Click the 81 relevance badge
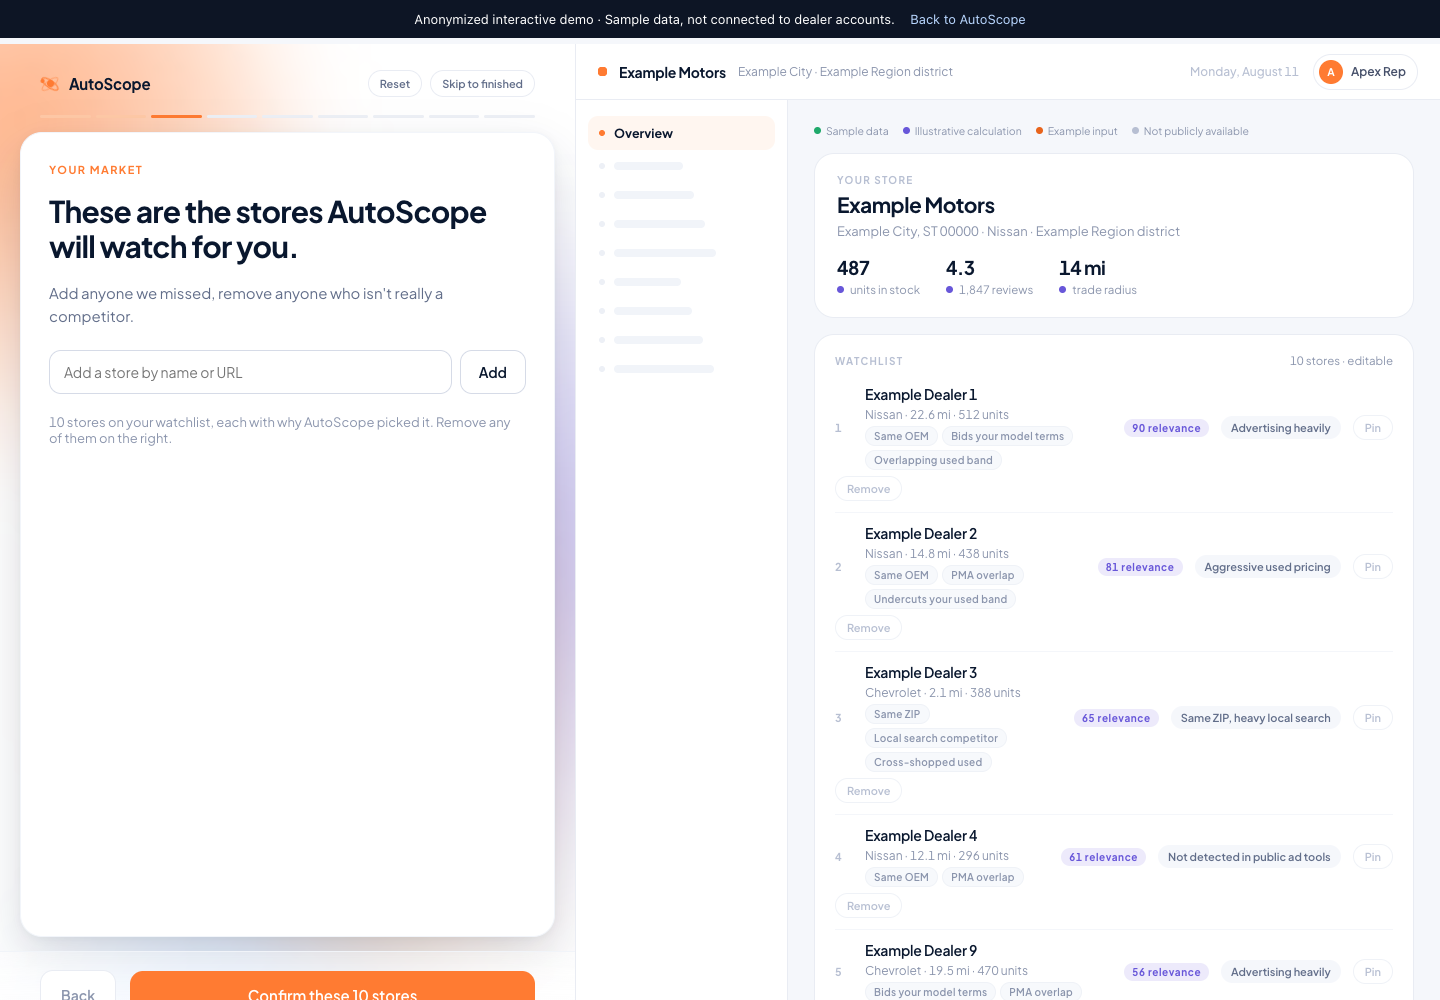The image size is (1440, 1000). (x=1140, y=567)
